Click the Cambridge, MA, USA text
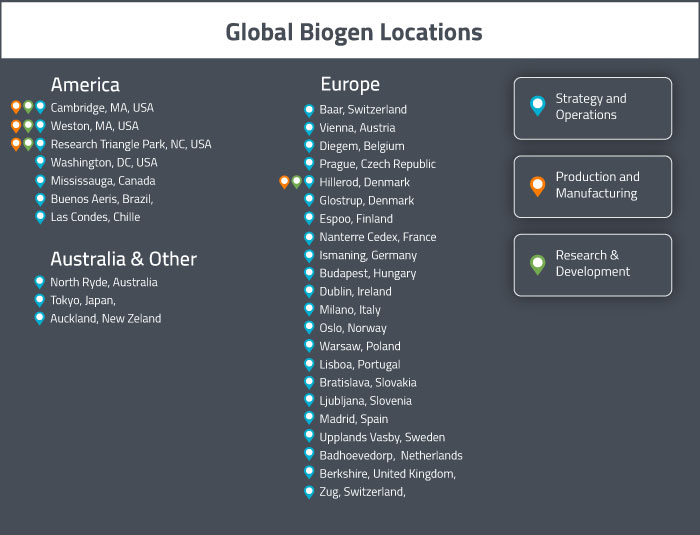 point(102,108)
